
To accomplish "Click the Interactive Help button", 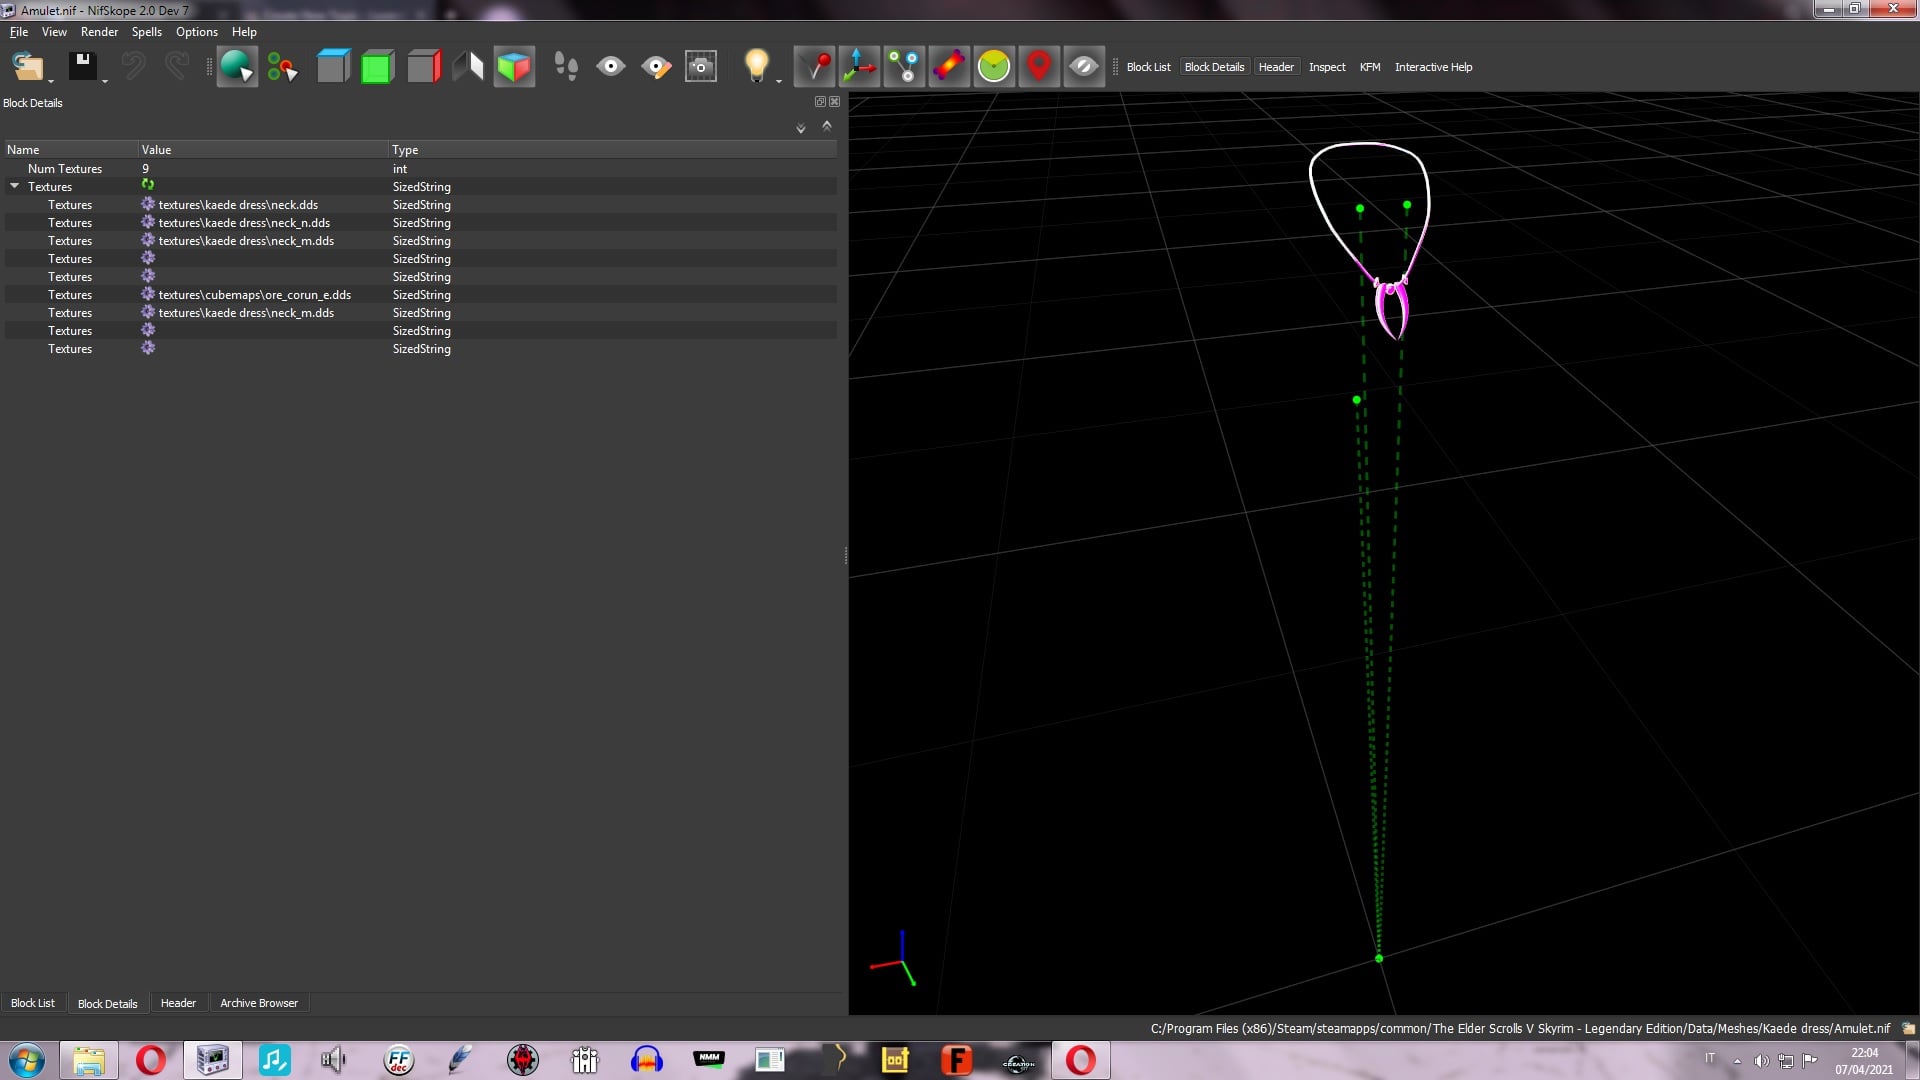I will click(1433, 67).
